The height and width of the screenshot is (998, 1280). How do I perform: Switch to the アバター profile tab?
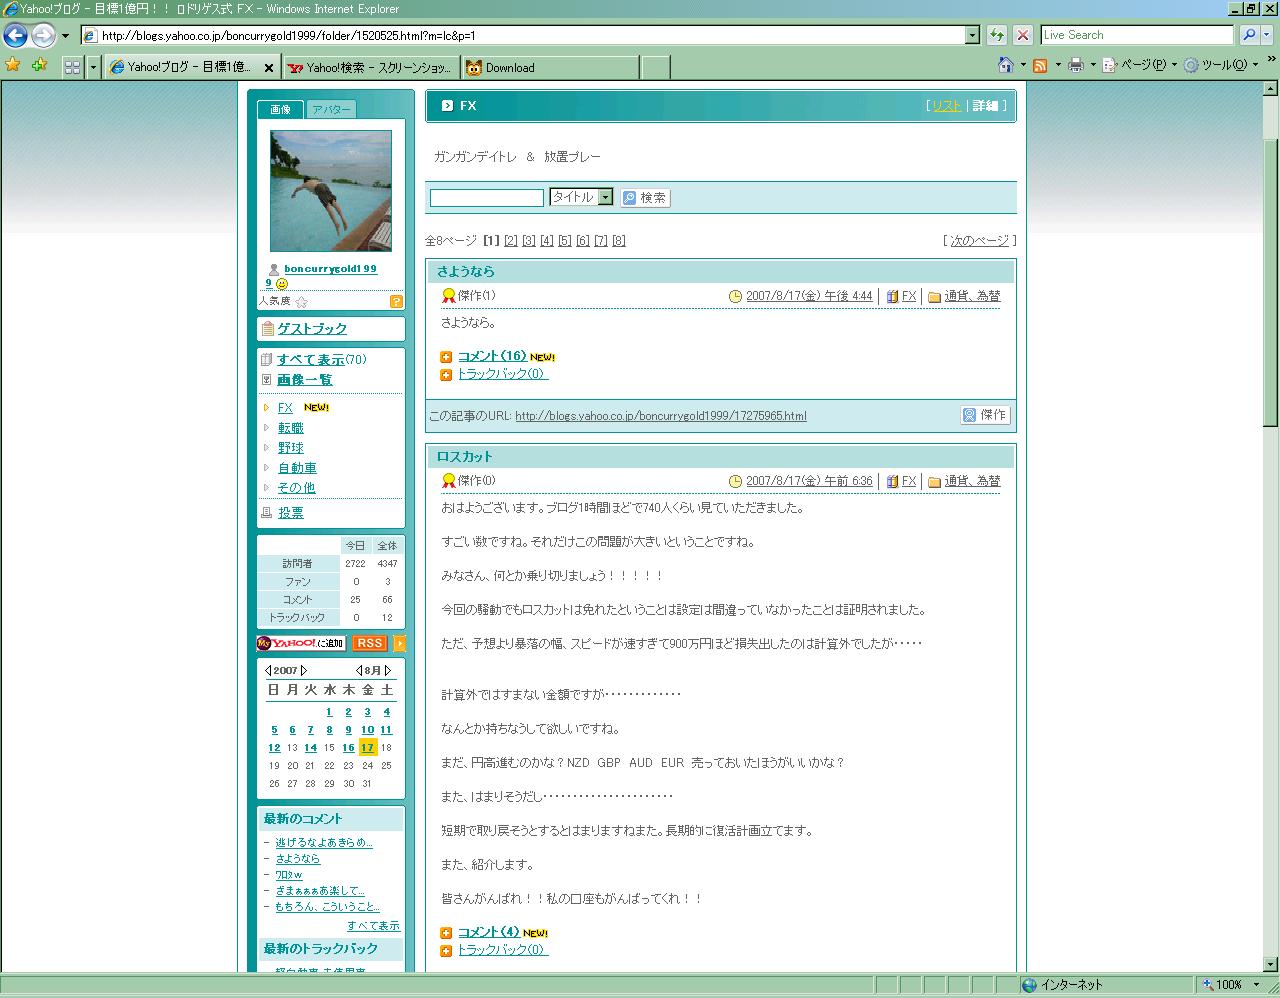(331, 110)
